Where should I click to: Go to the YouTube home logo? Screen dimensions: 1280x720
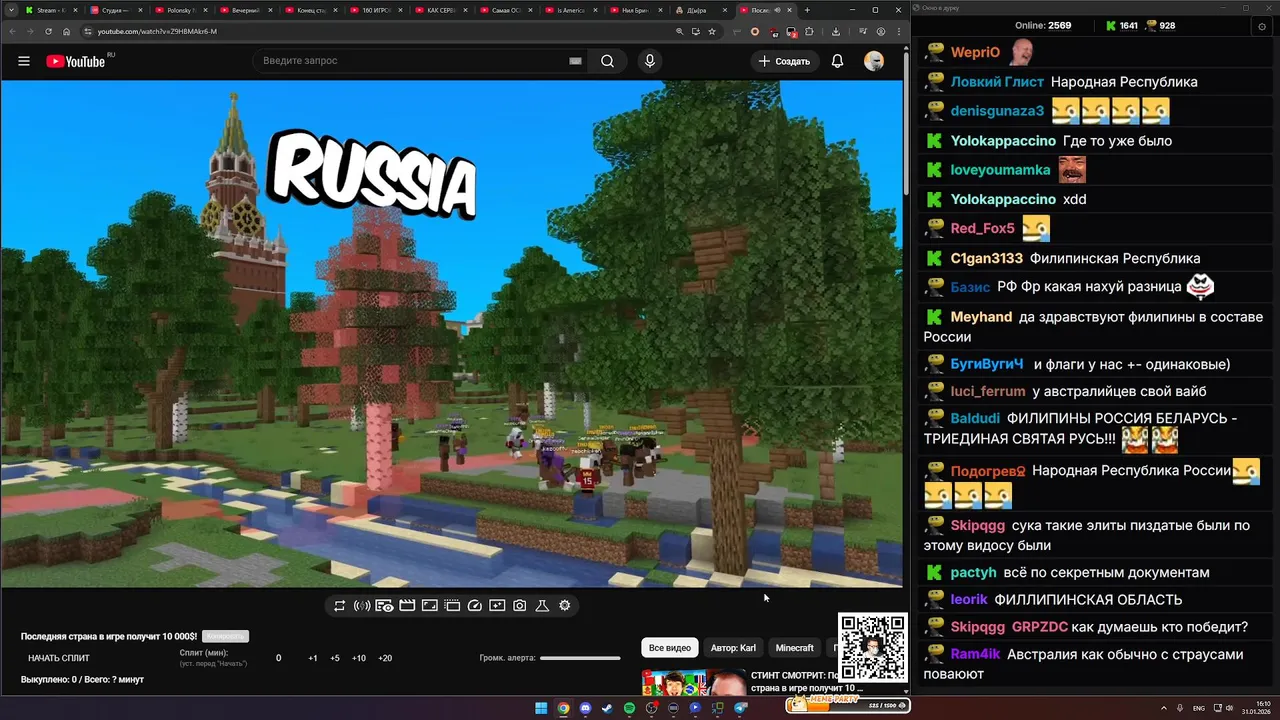(x=76, y=61)
